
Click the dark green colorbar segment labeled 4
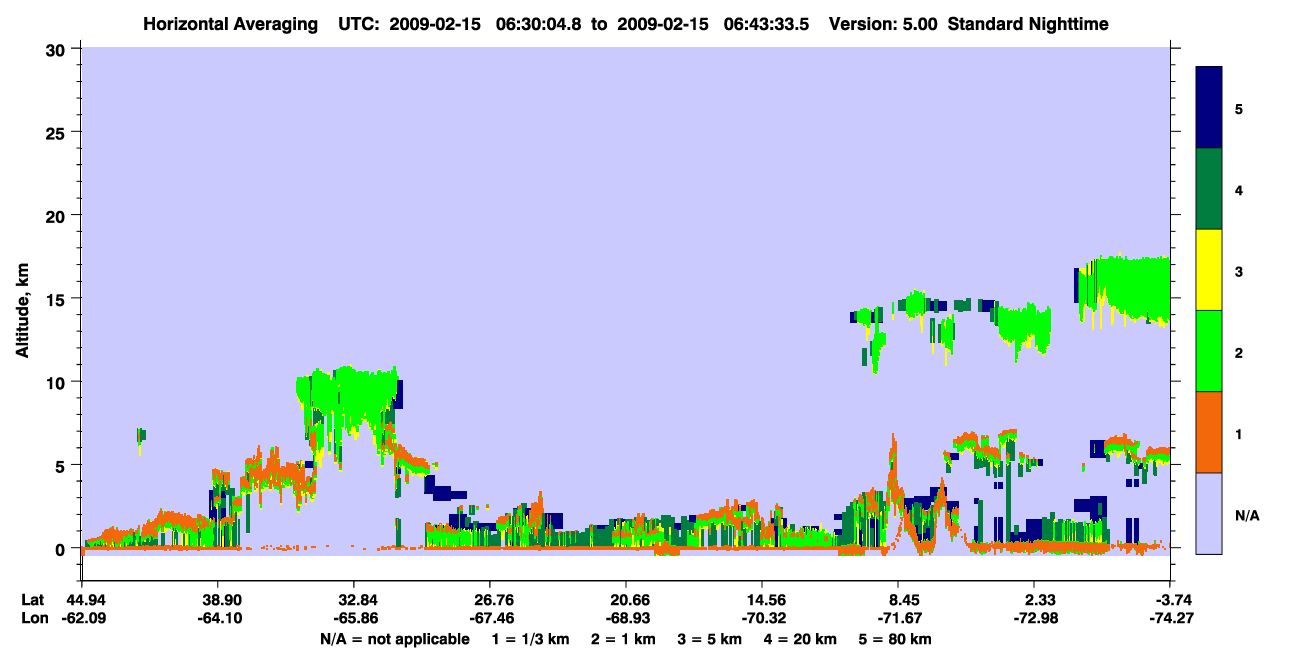coord(1209,189)
